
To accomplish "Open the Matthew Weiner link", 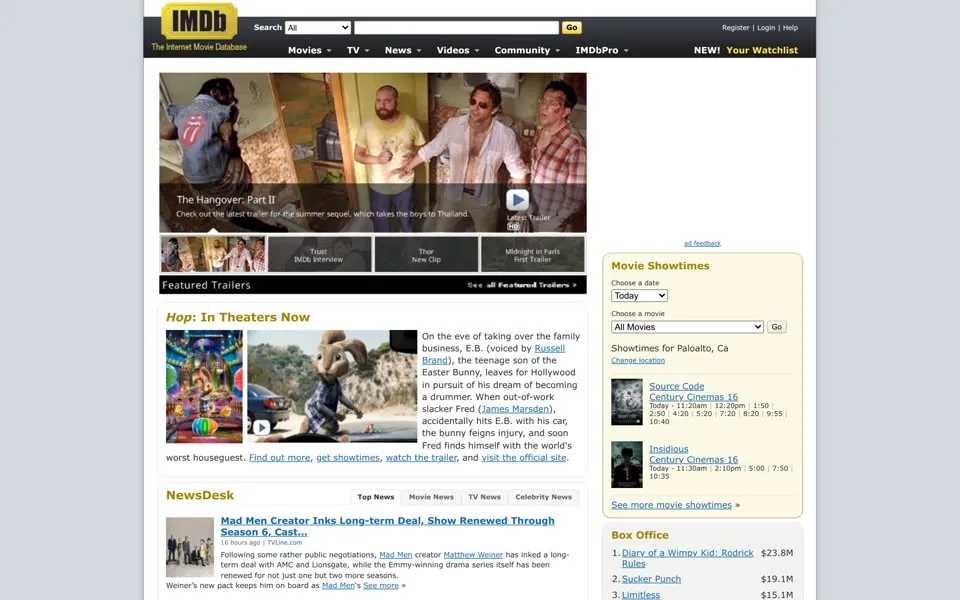I will click(473, 555).
